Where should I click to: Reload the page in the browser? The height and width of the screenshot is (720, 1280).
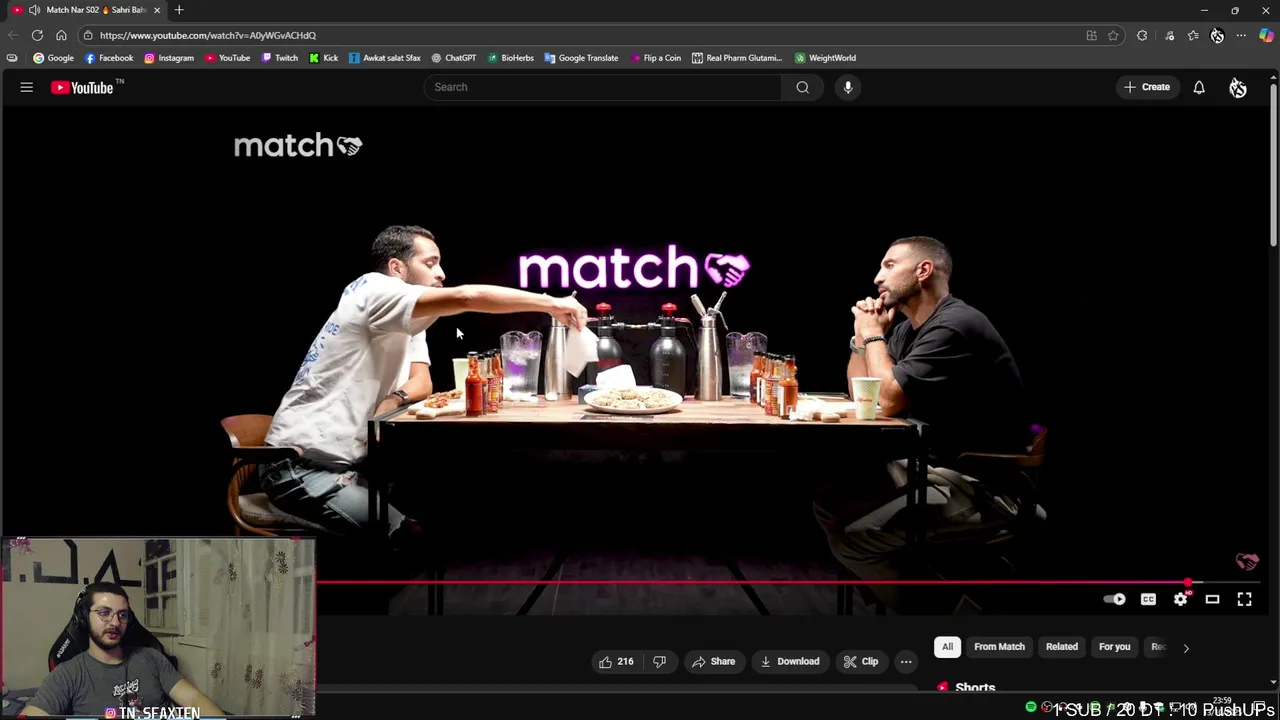(x=37, y=35)
